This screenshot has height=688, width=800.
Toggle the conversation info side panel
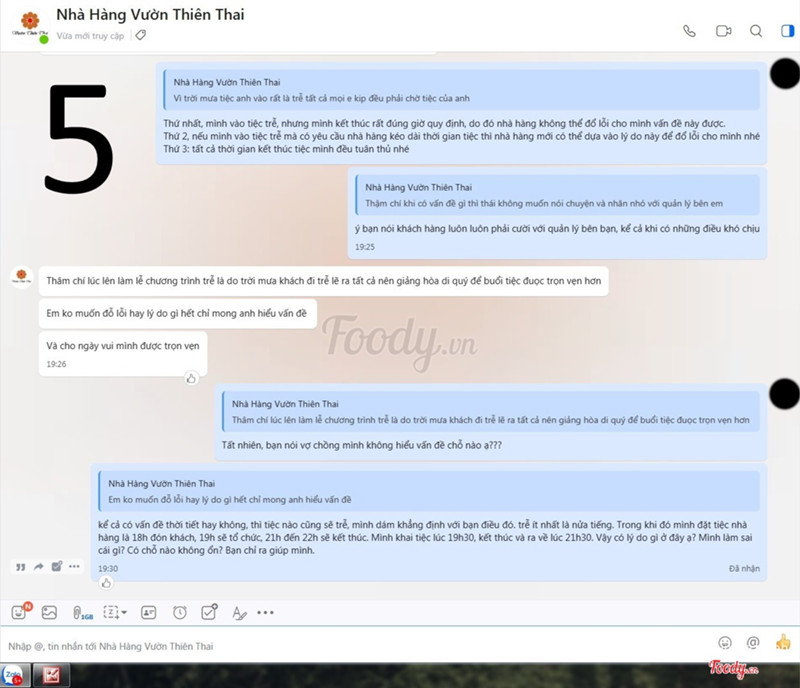point(787,31)
